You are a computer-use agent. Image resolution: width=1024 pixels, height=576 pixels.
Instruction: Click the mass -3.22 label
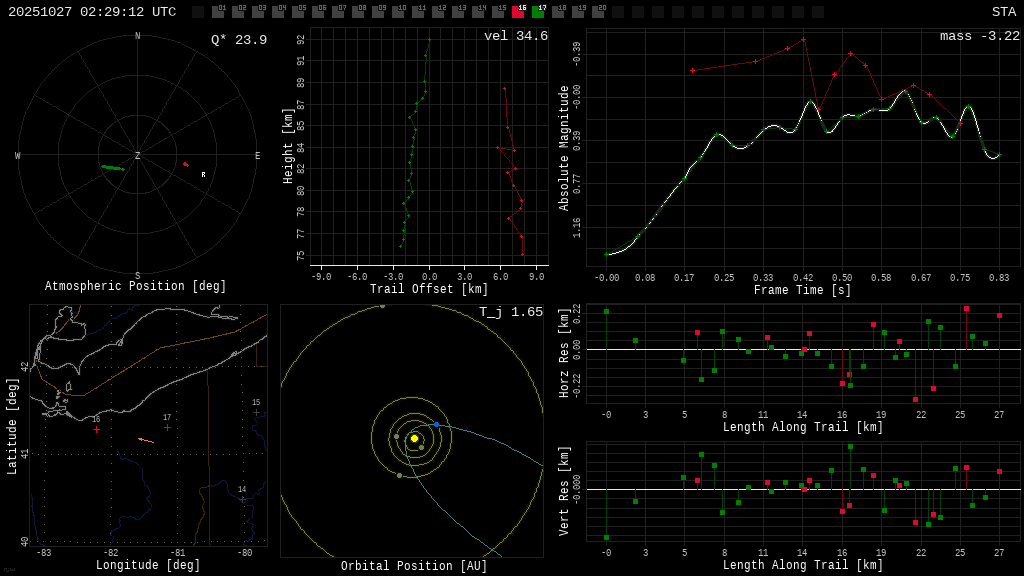980,36
